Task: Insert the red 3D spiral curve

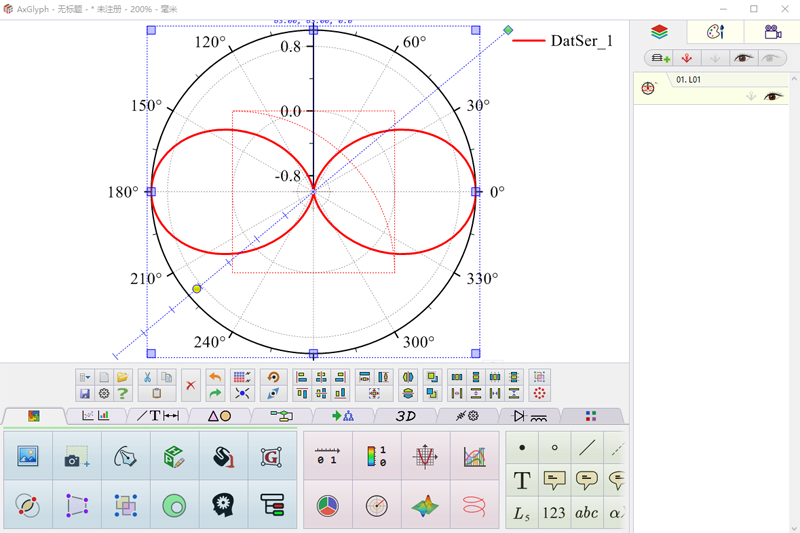Action: [474, 505]
